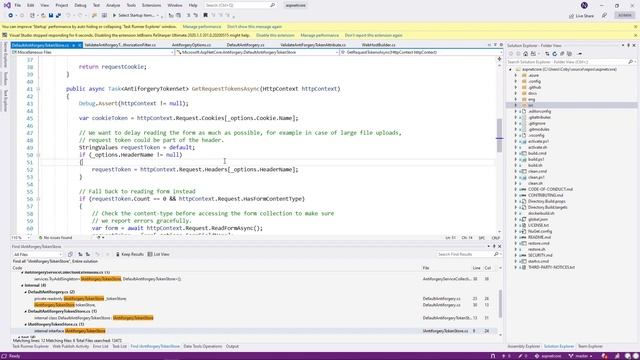
Task: Close the Startup performance notification bar
Action: click(635, 27)
